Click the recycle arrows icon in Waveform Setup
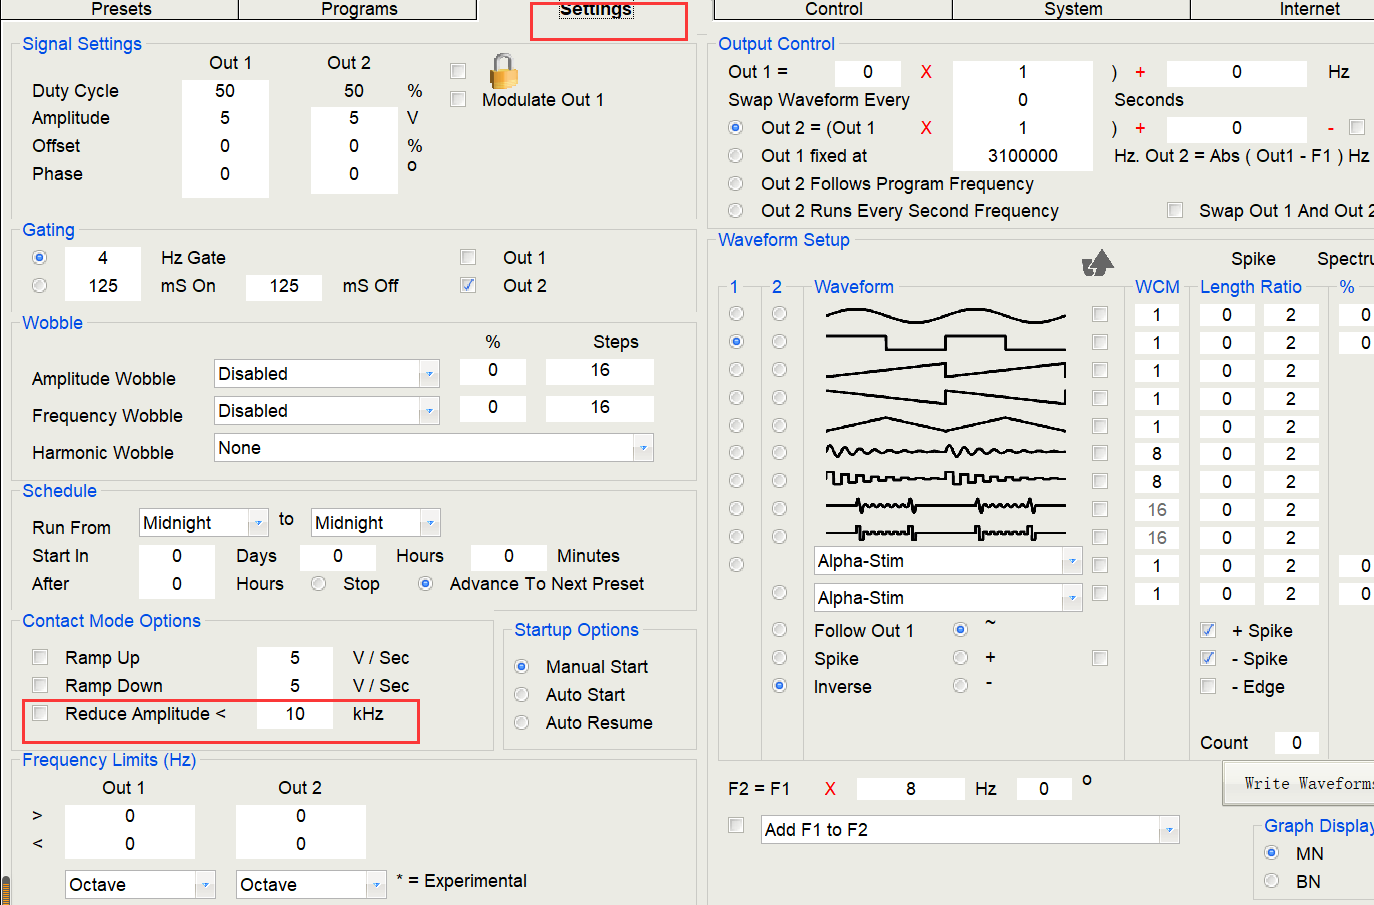 pyautogui.click(x=1097, y=263)
